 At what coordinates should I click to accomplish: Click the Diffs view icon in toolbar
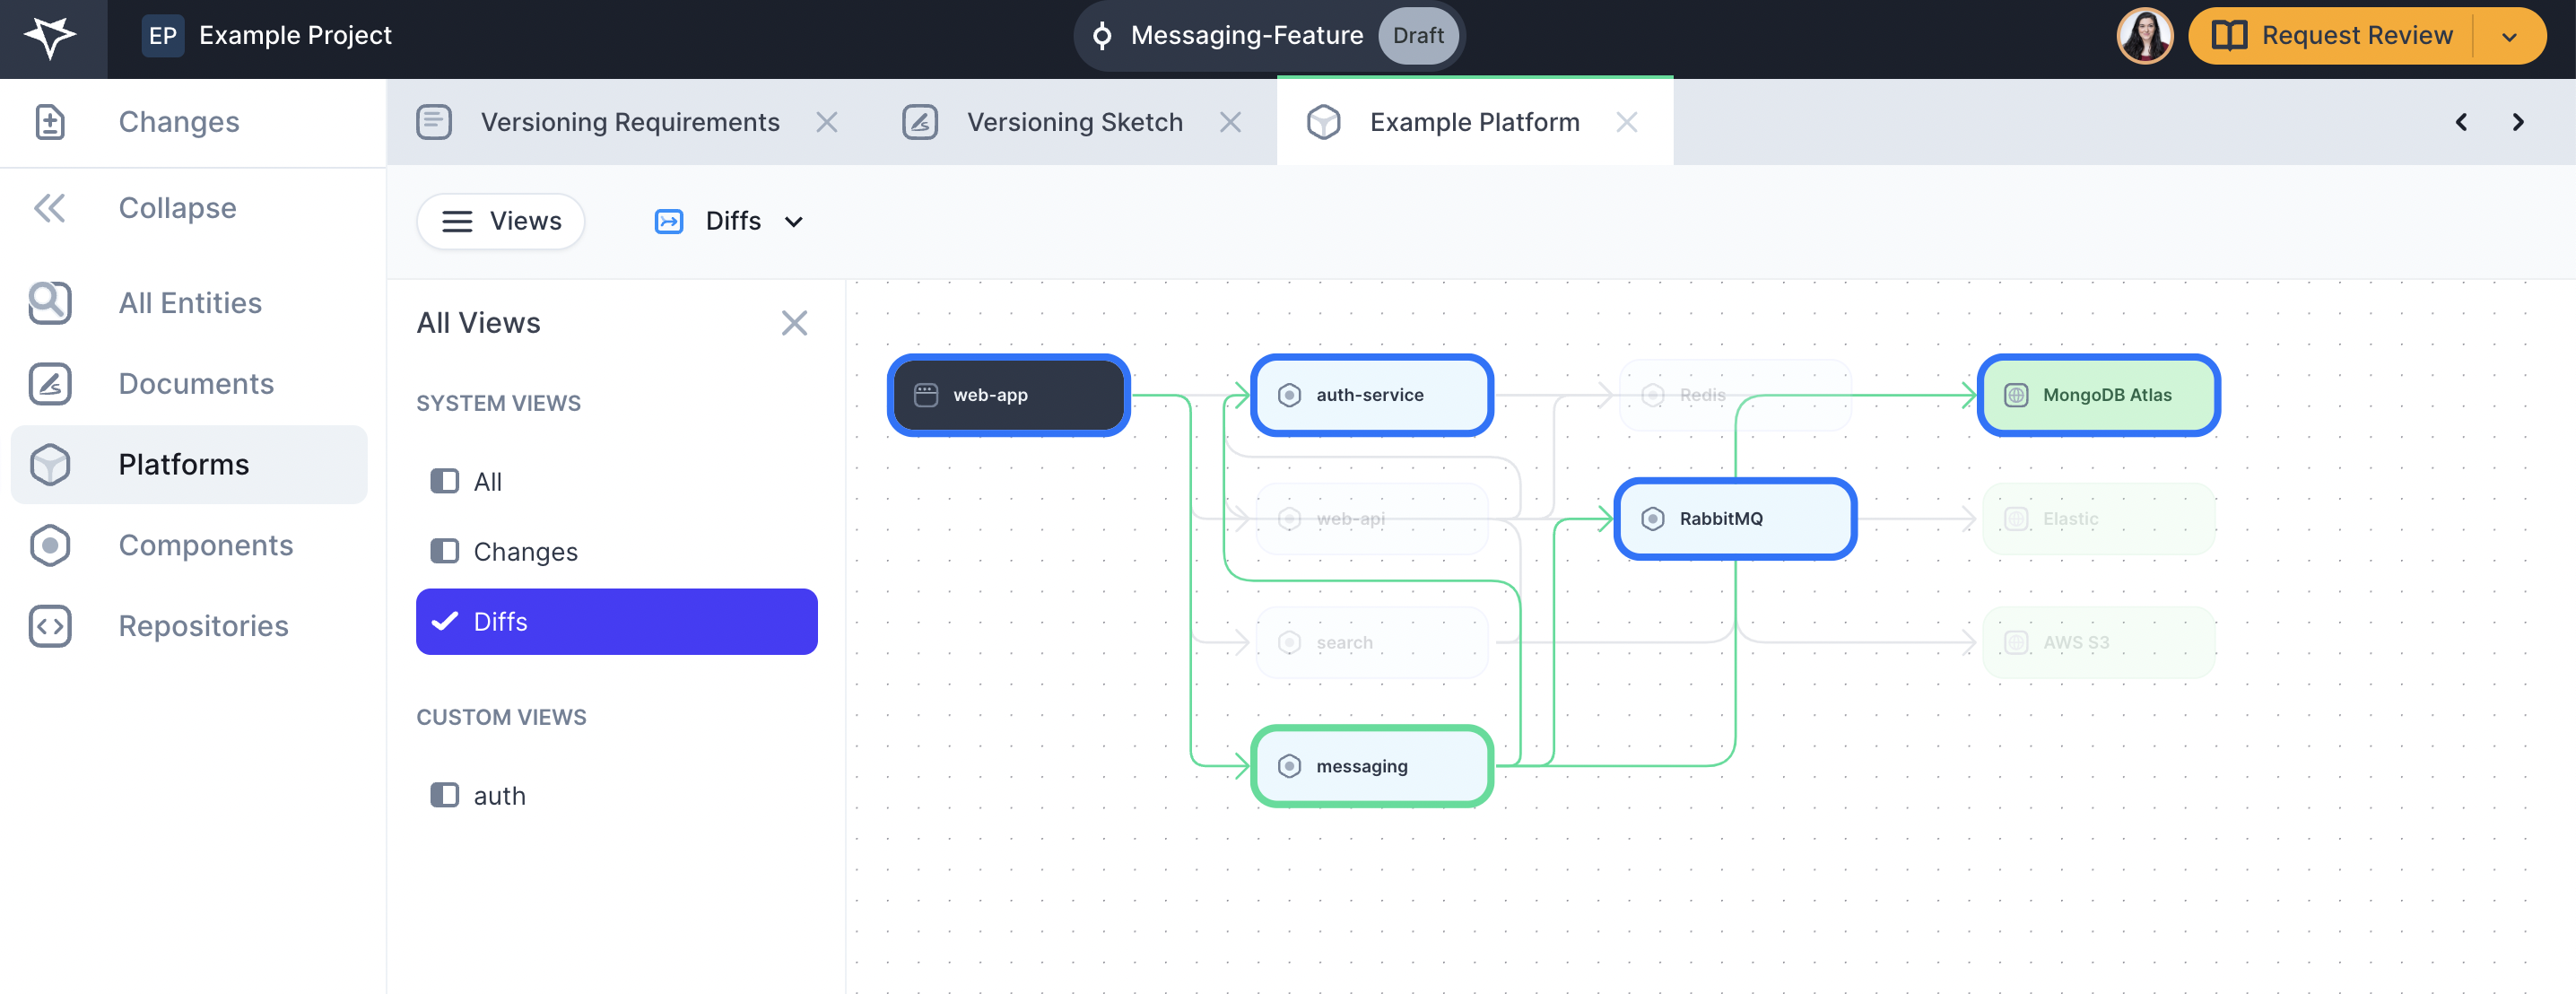(669, 221)
